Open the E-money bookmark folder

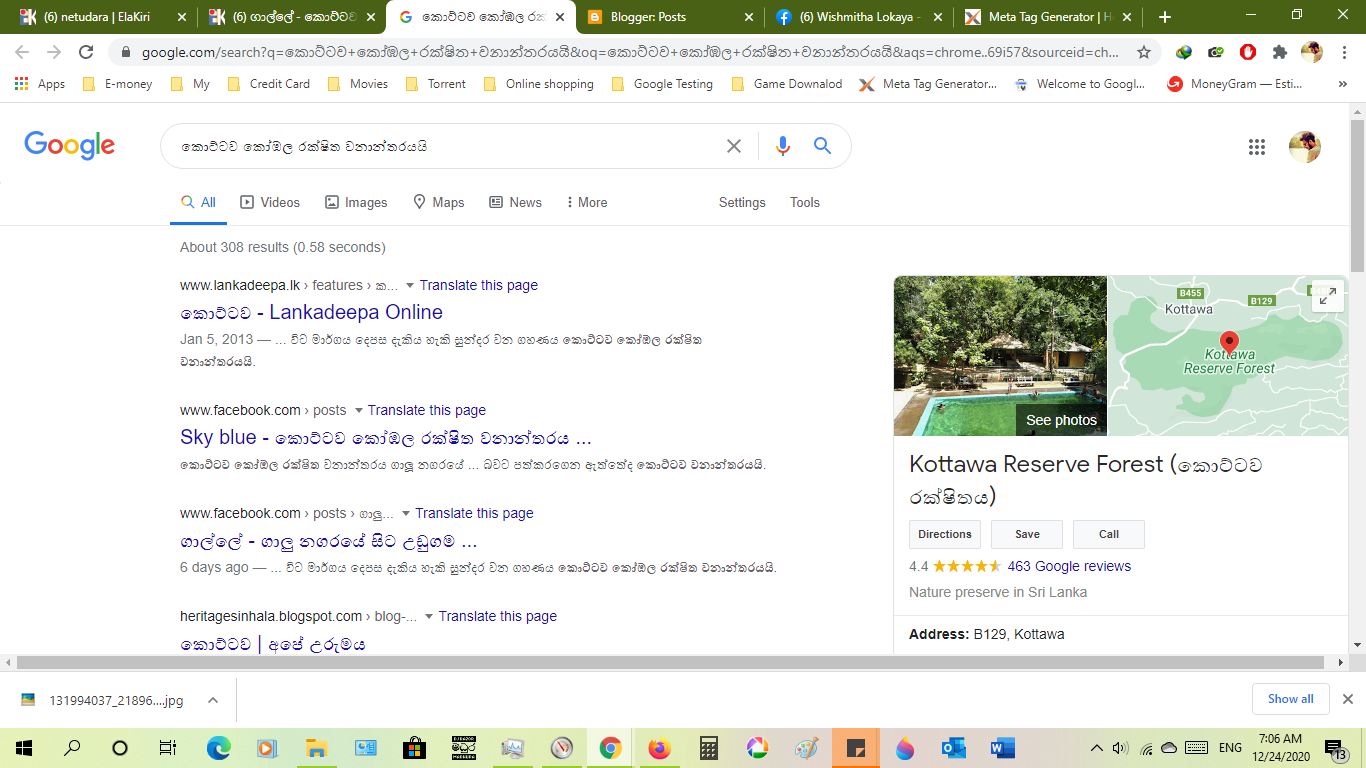[118, 84]
